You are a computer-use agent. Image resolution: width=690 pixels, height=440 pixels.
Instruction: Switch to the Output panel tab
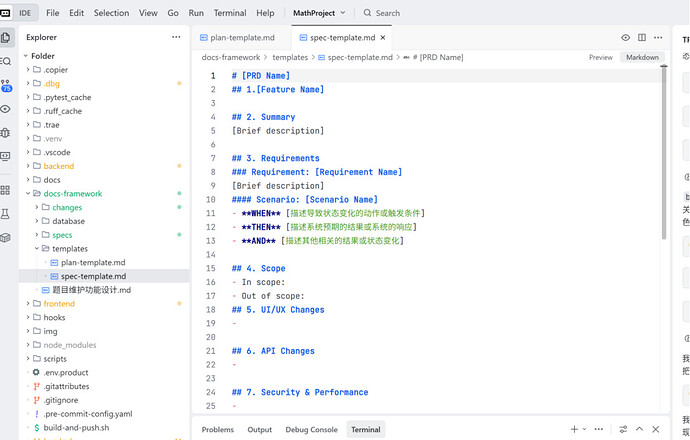tap(260, 429)
